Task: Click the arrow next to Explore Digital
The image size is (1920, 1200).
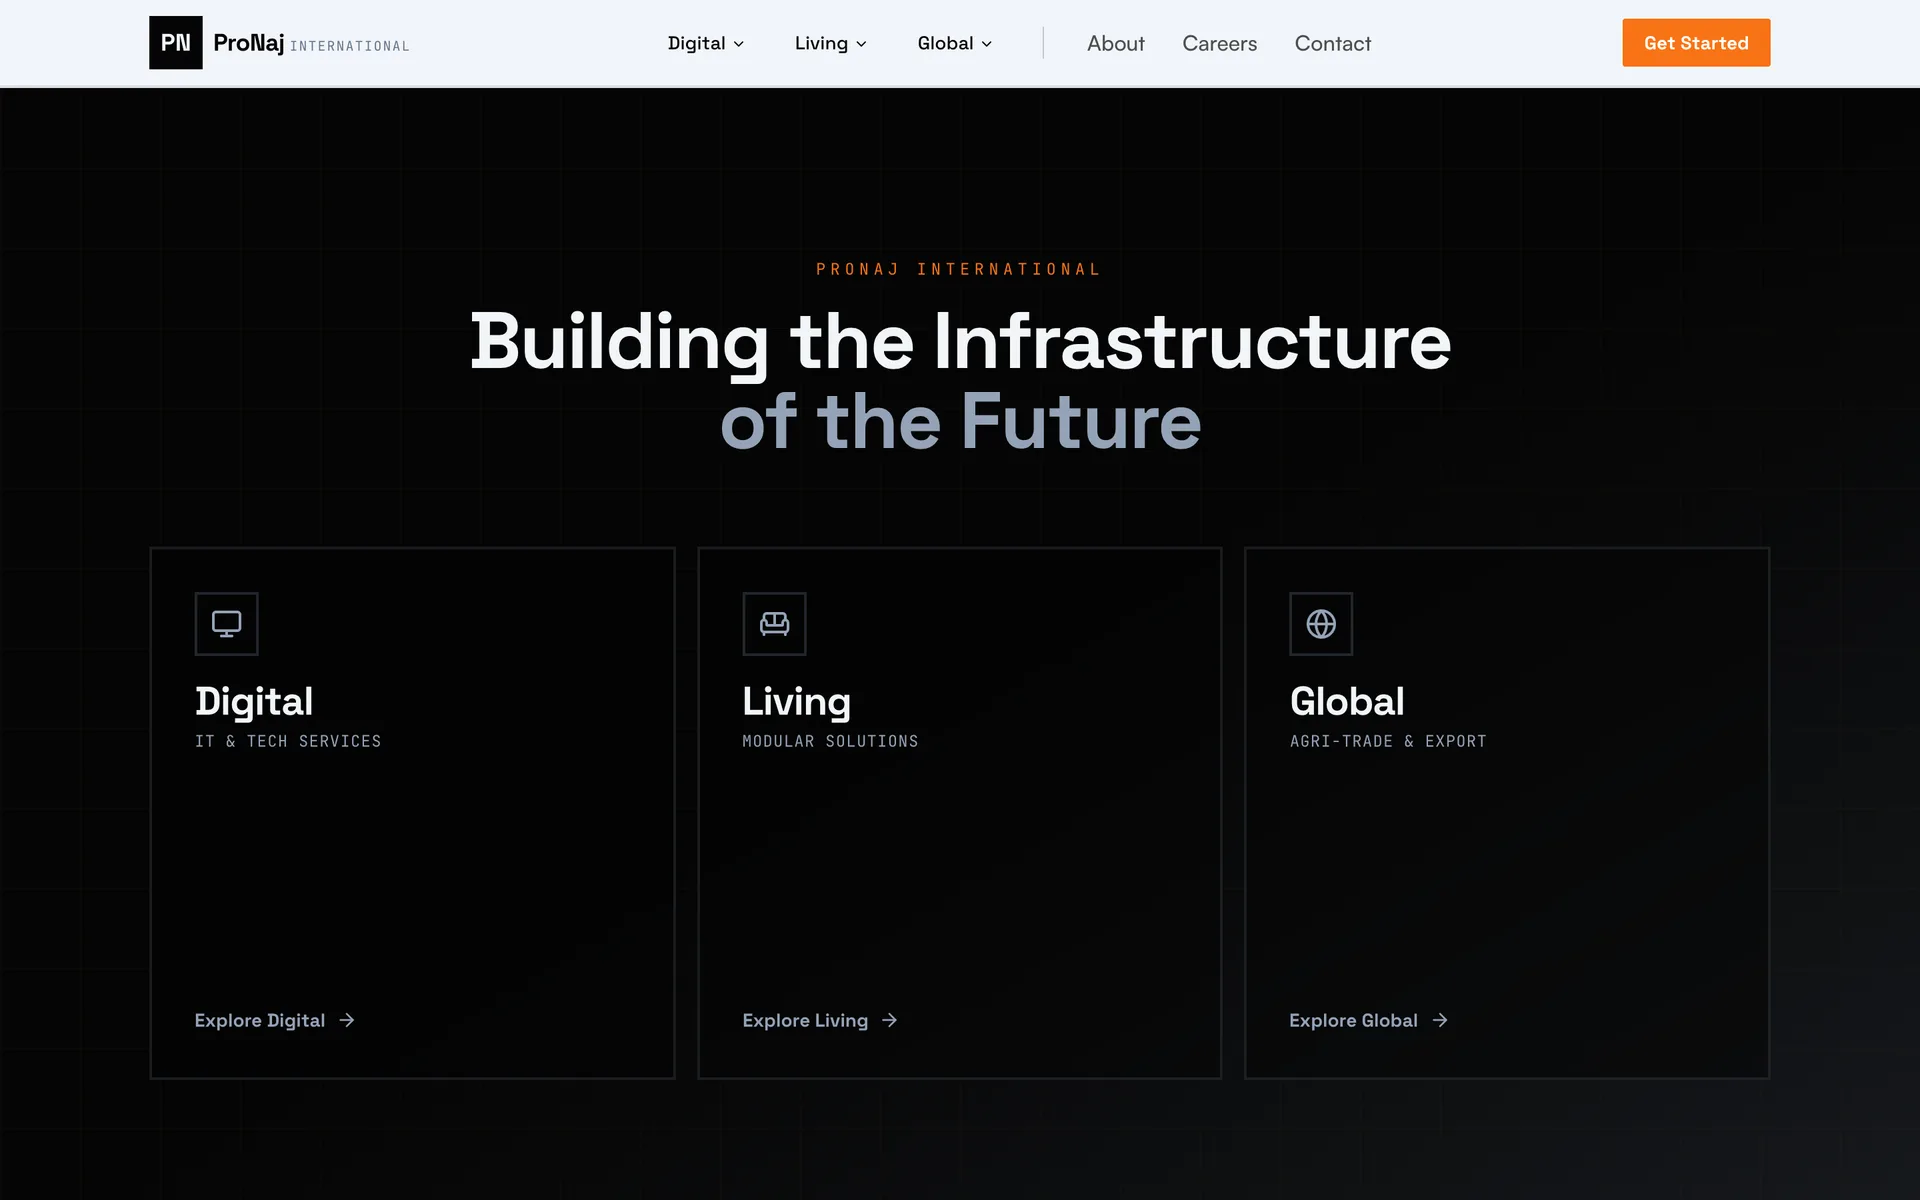Action: point(347,1020)
